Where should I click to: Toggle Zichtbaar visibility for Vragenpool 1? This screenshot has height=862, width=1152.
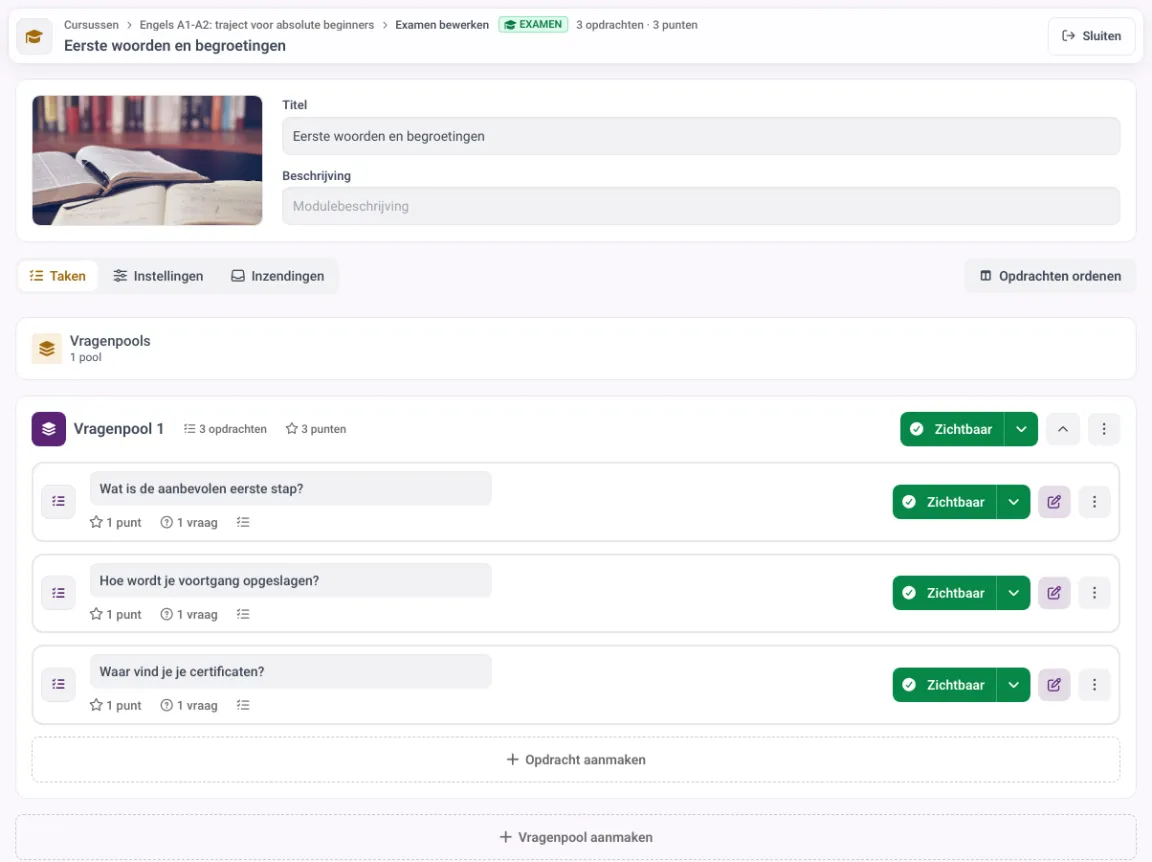click(952, 429)
